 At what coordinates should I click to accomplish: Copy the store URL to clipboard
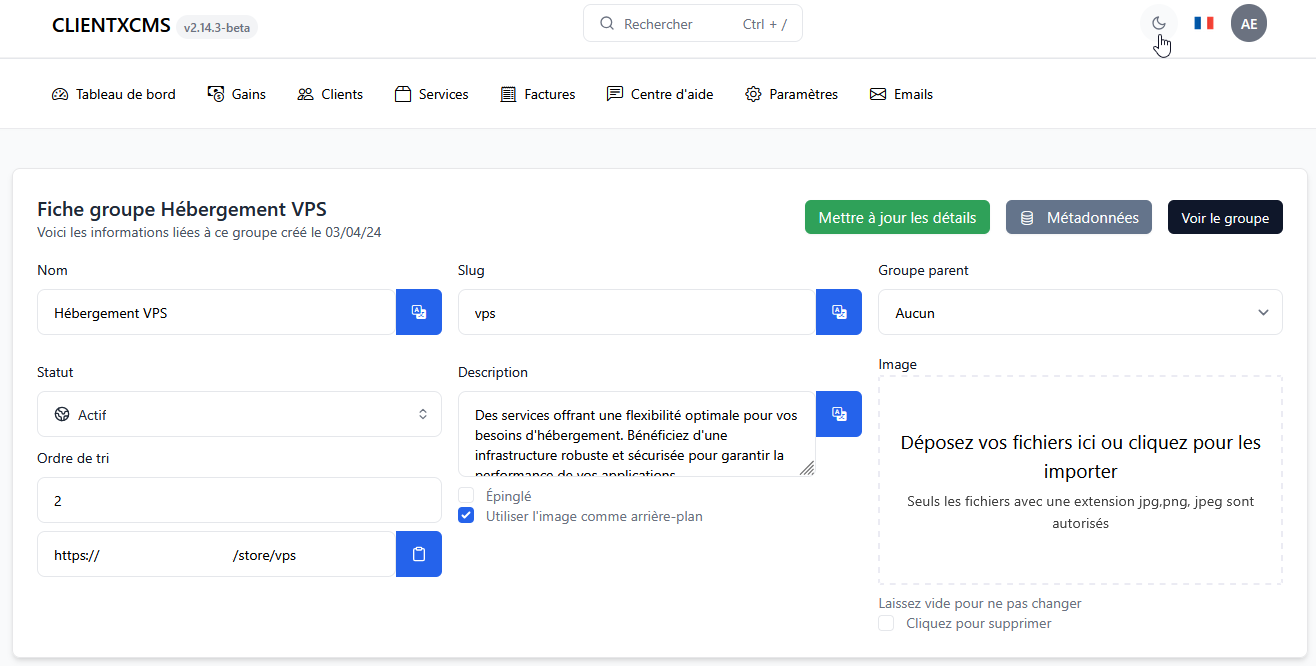(419, 554)
